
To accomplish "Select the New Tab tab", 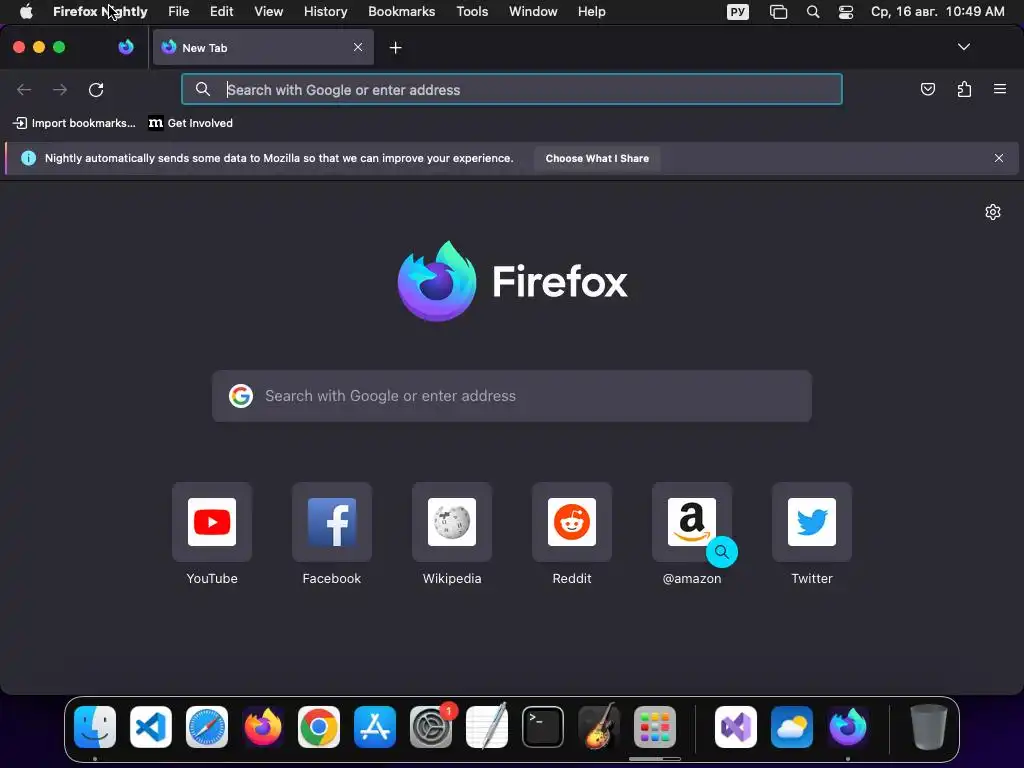I will [x=263, y=47].
